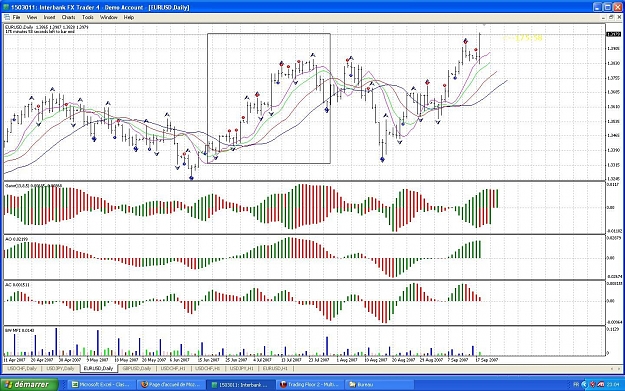The image size is (625, 391).
Task: Click the 20 Aug 2007 date label
Action: coord(403,360)
